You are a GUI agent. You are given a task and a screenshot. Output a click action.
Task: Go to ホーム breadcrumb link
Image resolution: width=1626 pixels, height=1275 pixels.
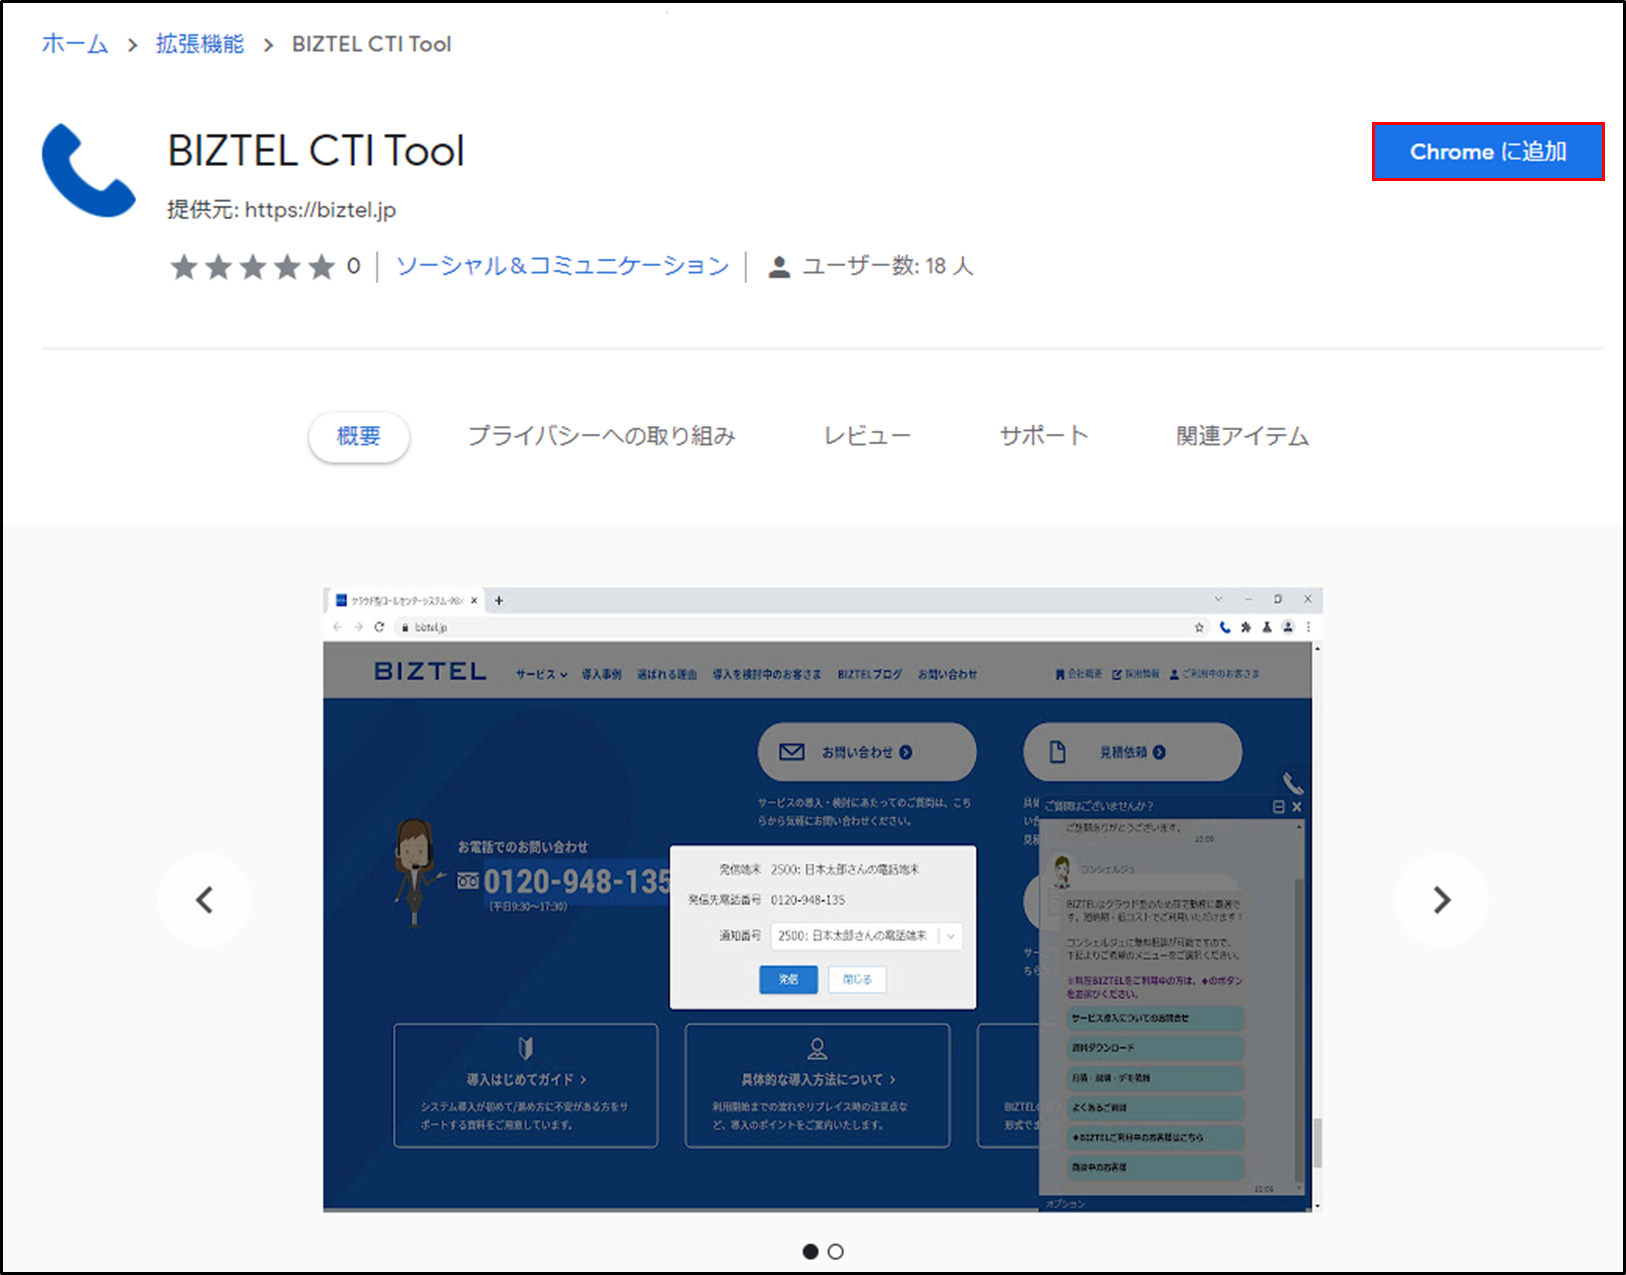pyautogui.click(x=75, y=44)
